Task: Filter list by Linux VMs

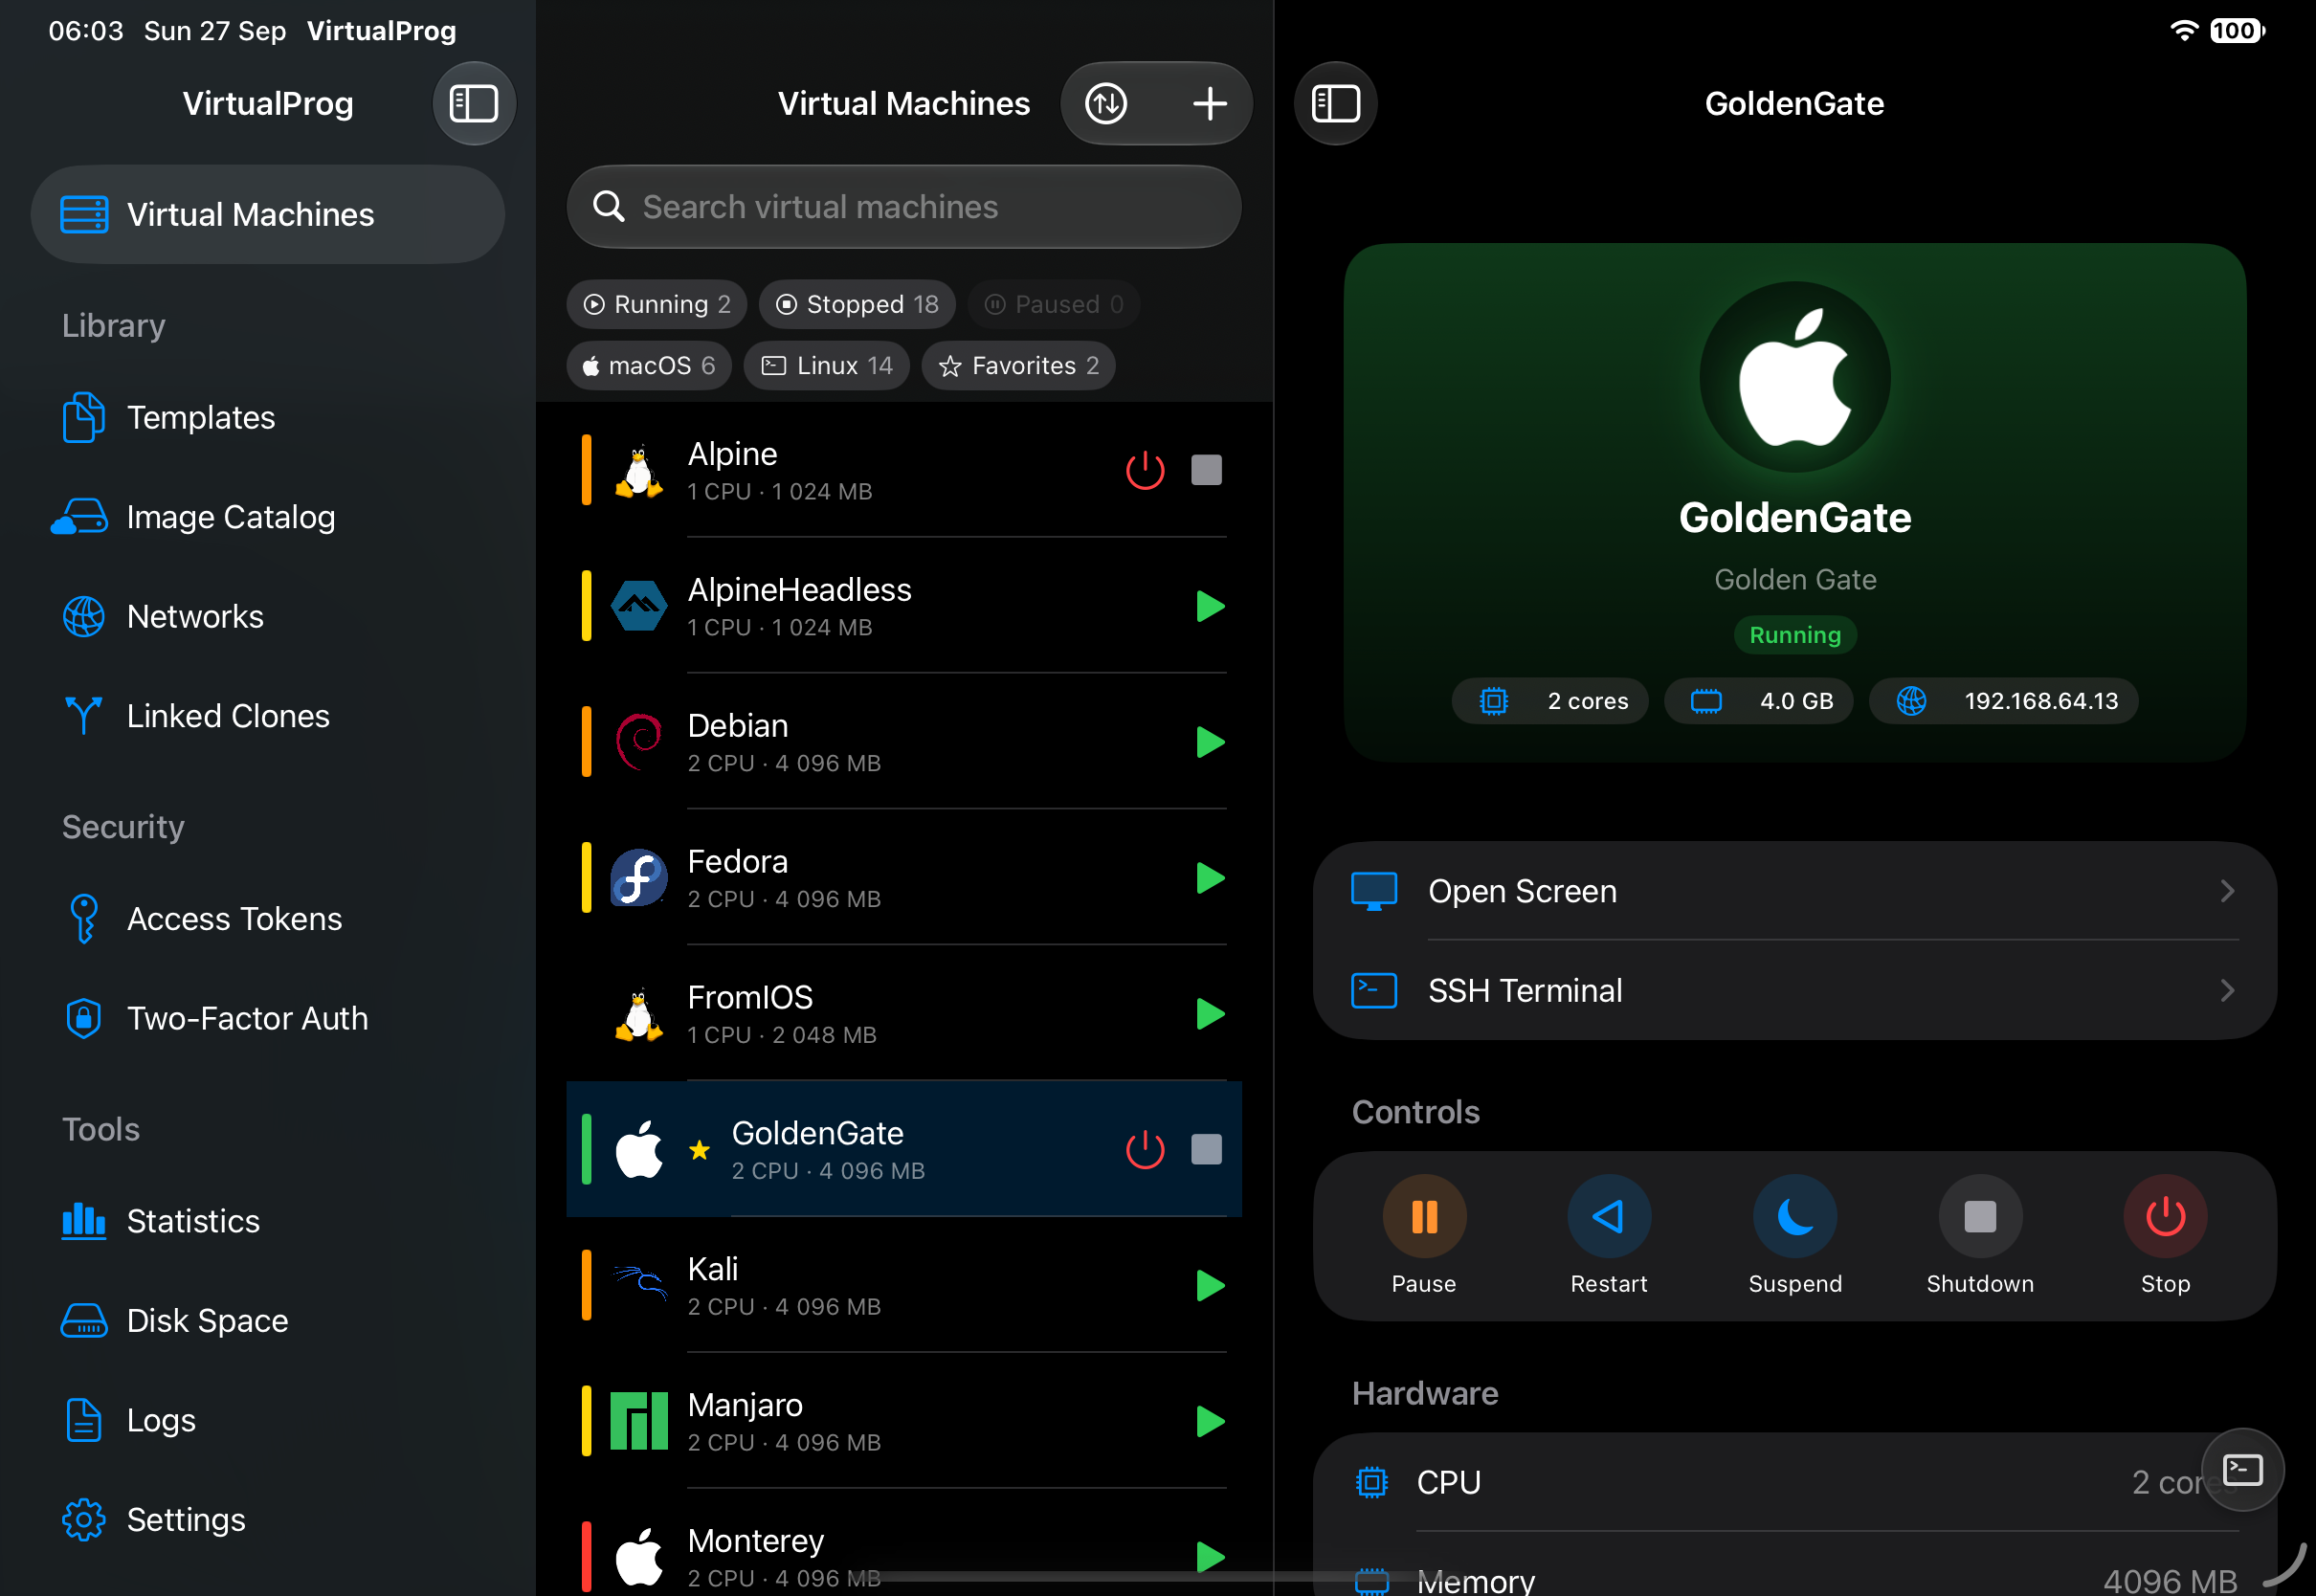Action: 826,366
